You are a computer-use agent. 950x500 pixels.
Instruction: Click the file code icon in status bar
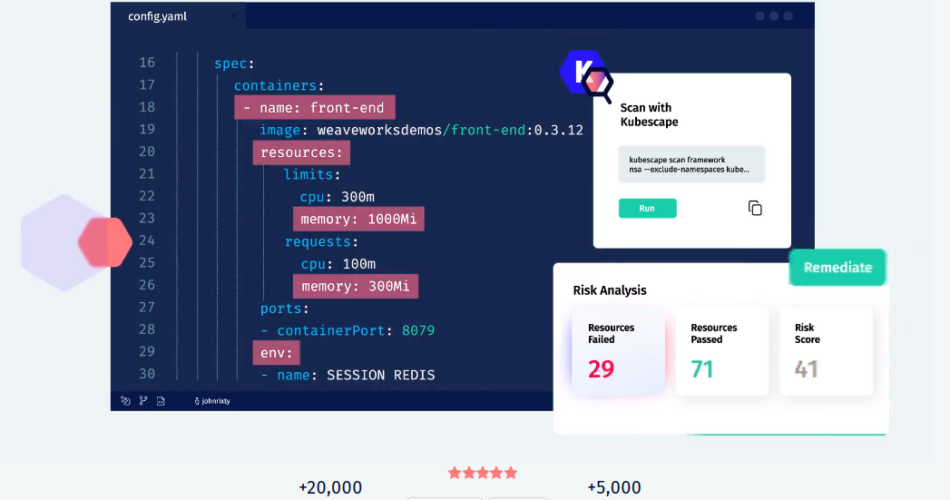161,400
